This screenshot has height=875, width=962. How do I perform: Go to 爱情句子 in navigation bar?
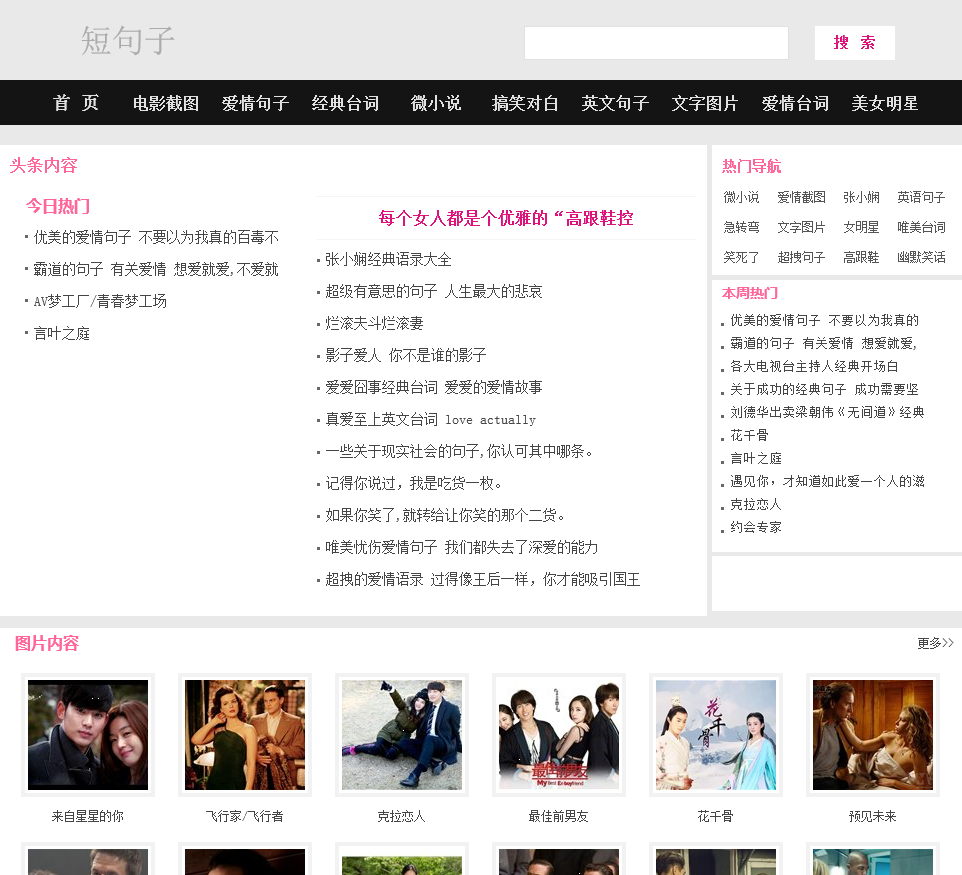(x=255, y=103)
